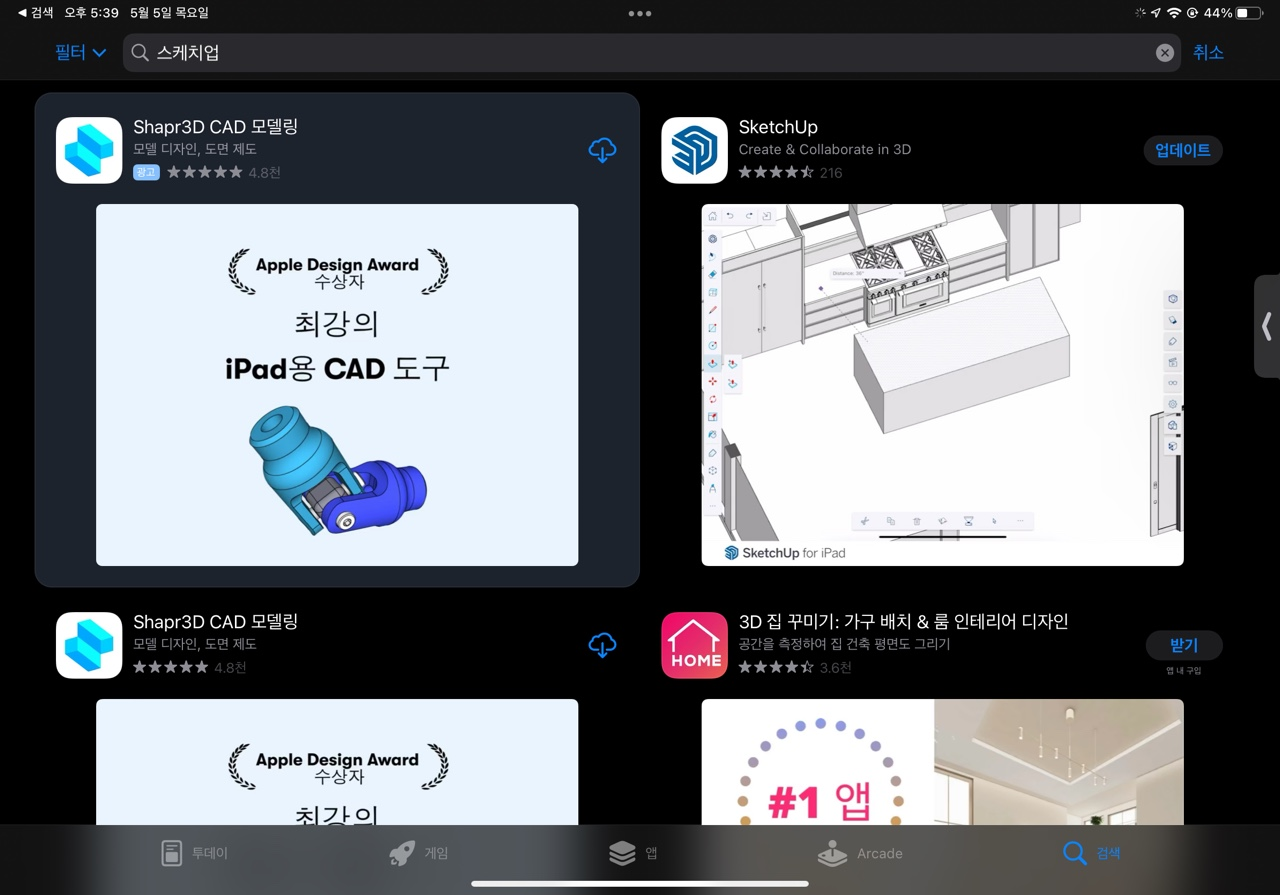Download Shapr3D from the ad card cloud icon
This screenshot has width=1280, height=895.
coord(602,150)
